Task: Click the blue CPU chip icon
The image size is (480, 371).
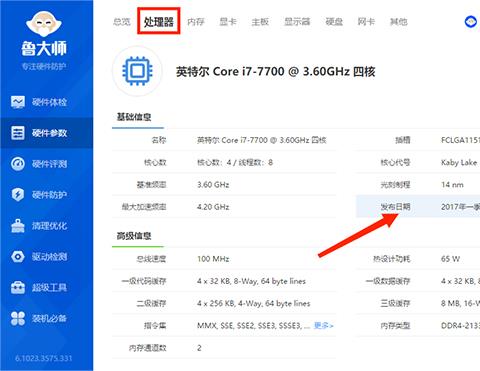Action: (137, 71)
